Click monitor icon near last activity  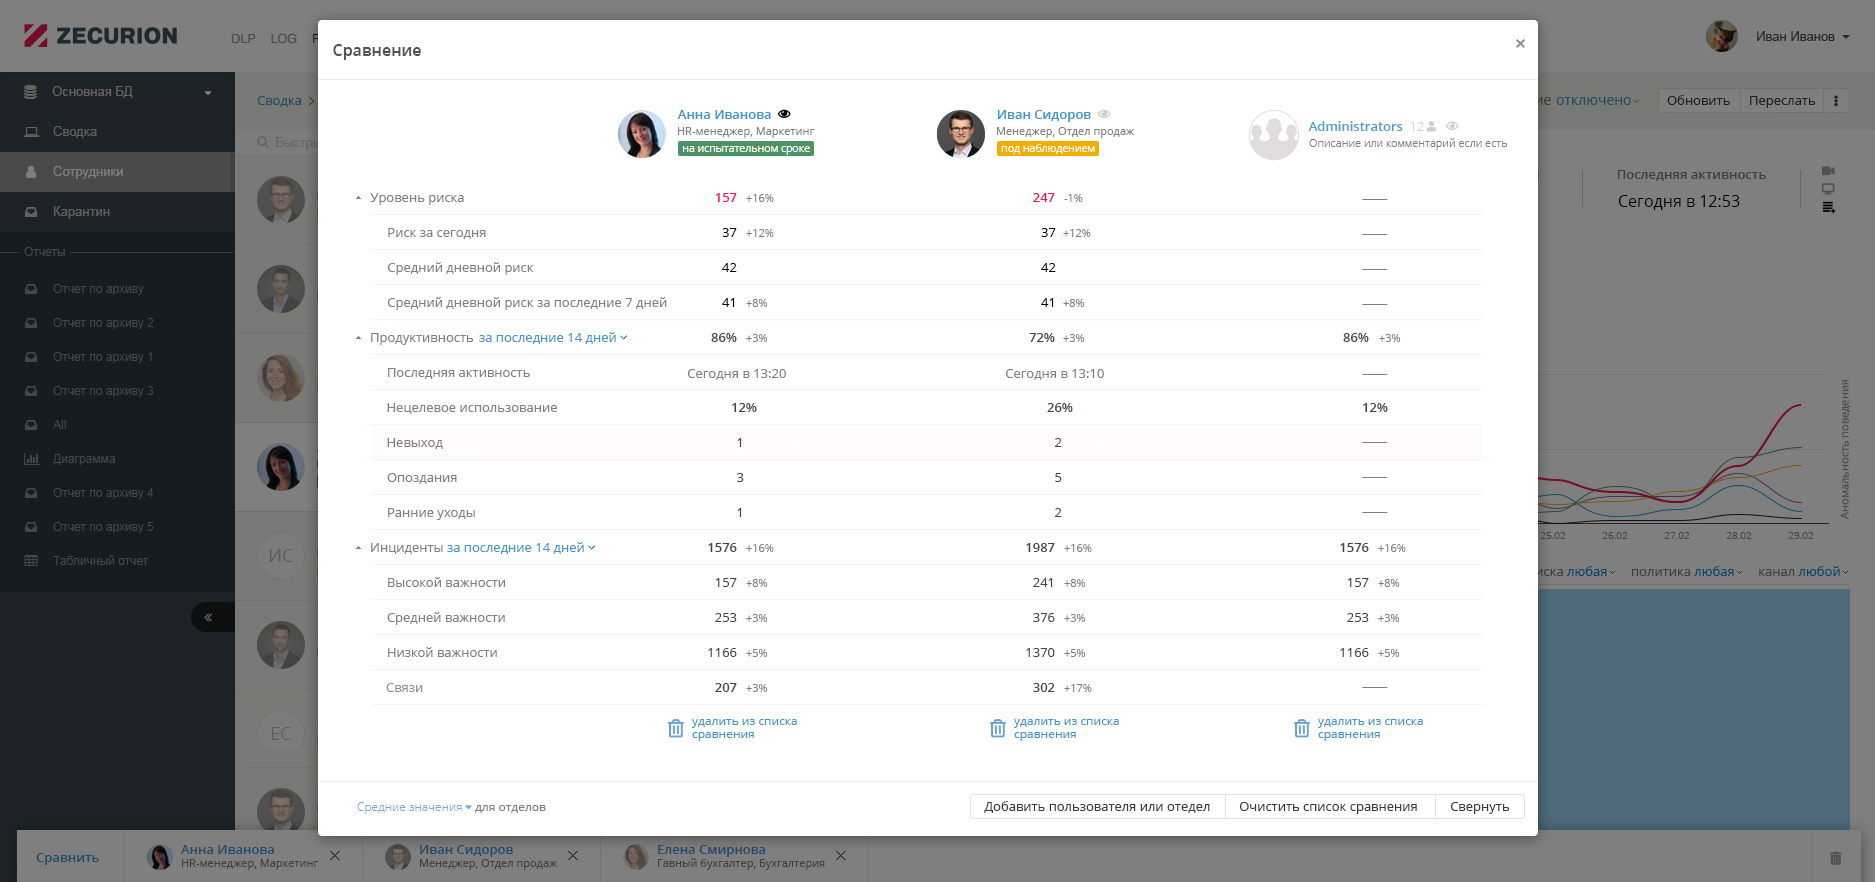tap(1828, 189)
